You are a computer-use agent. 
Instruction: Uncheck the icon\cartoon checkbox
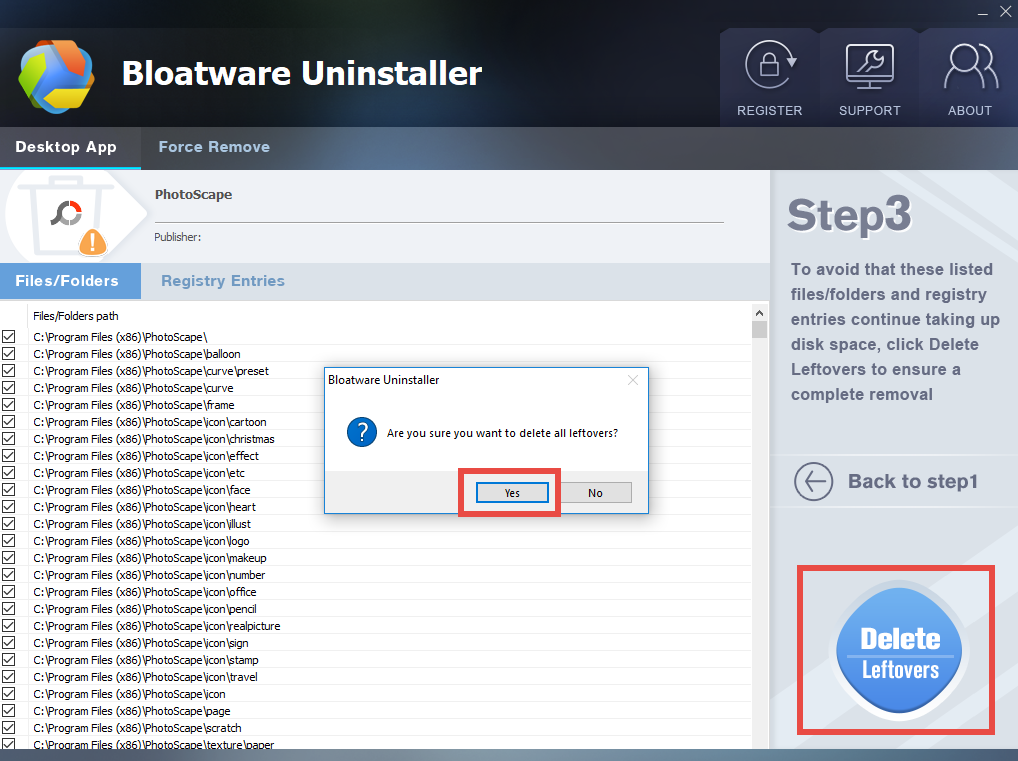point(8,422)
